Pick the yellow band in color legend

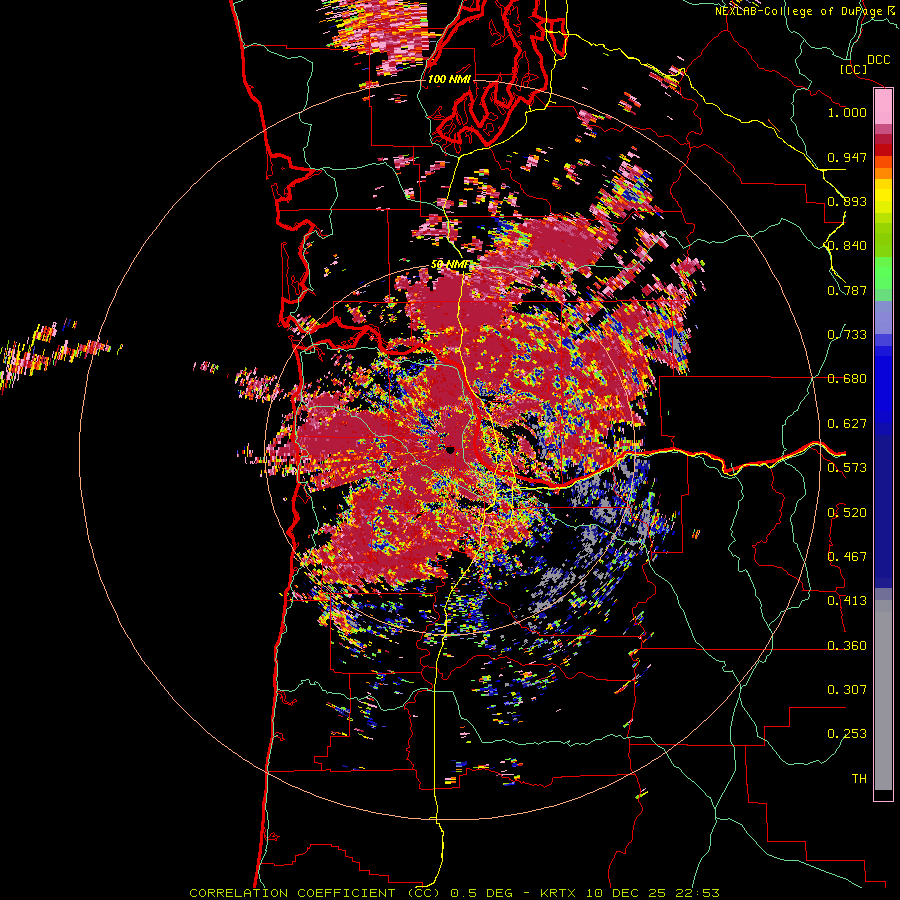coord(883,197)
